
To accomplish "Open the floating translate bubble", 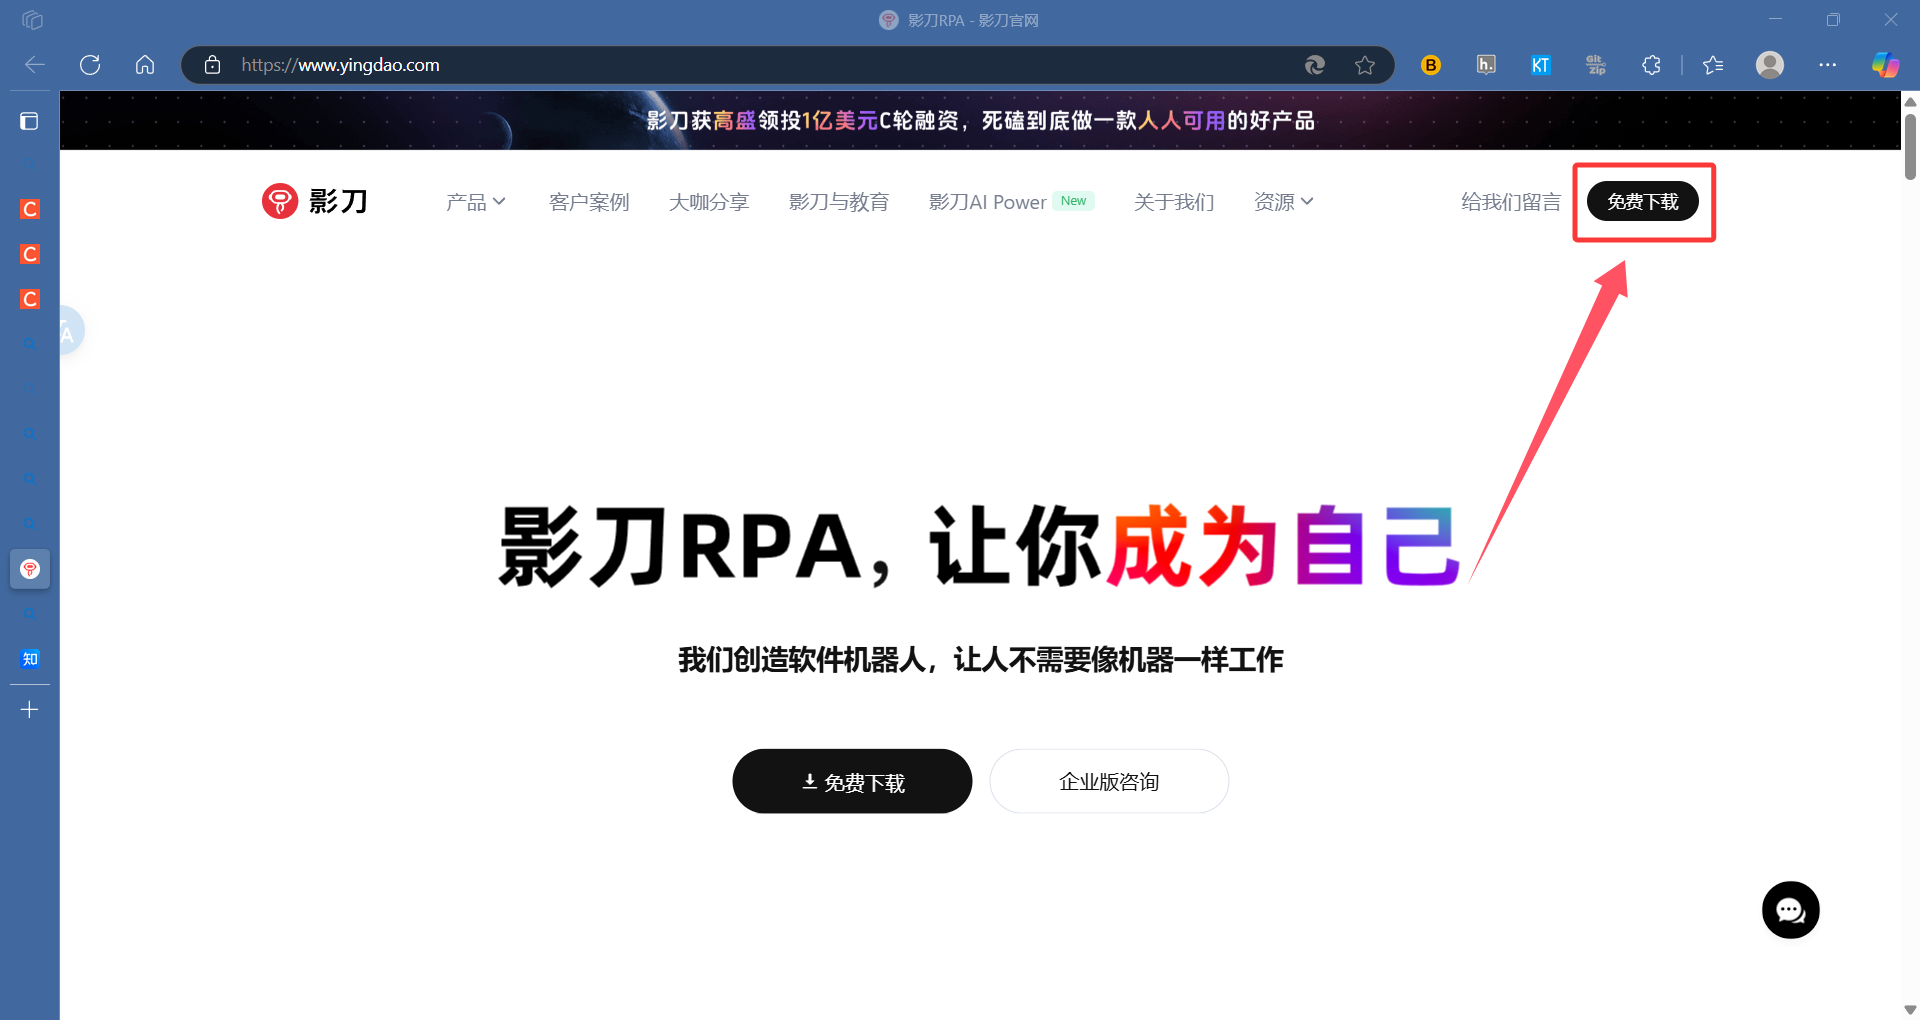I will point(70,331).
